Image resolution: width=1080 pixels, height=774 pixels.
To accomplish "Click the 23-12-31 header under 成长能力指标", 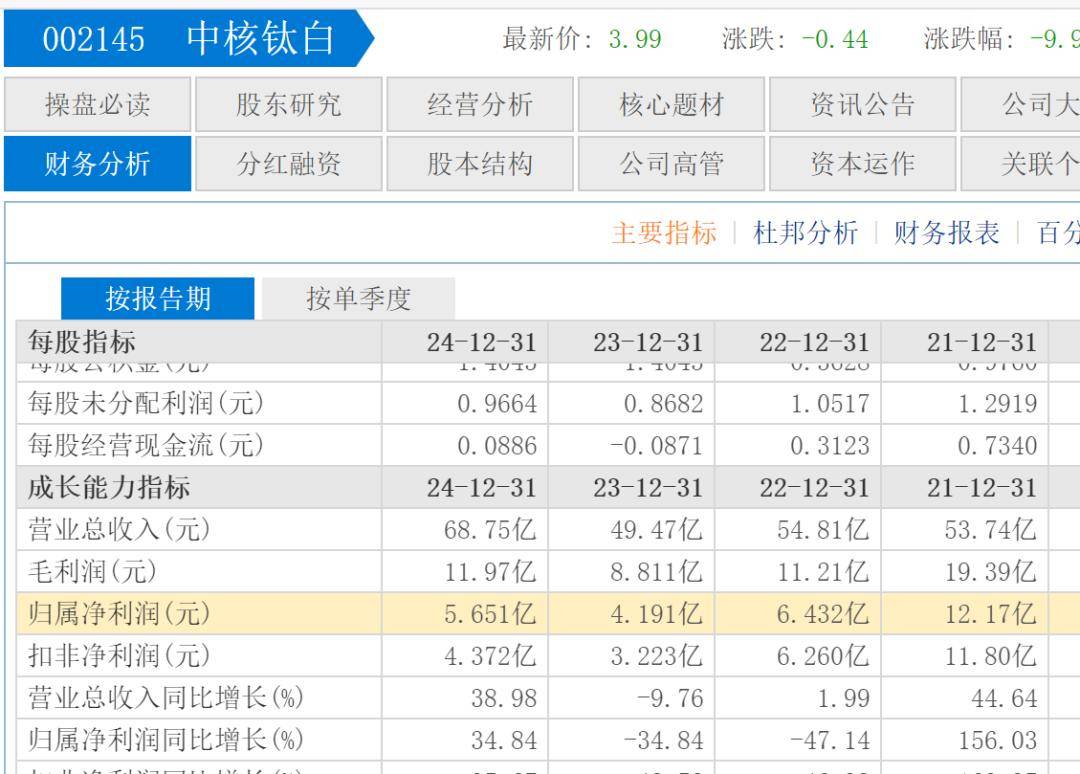I will click(648, 488).
